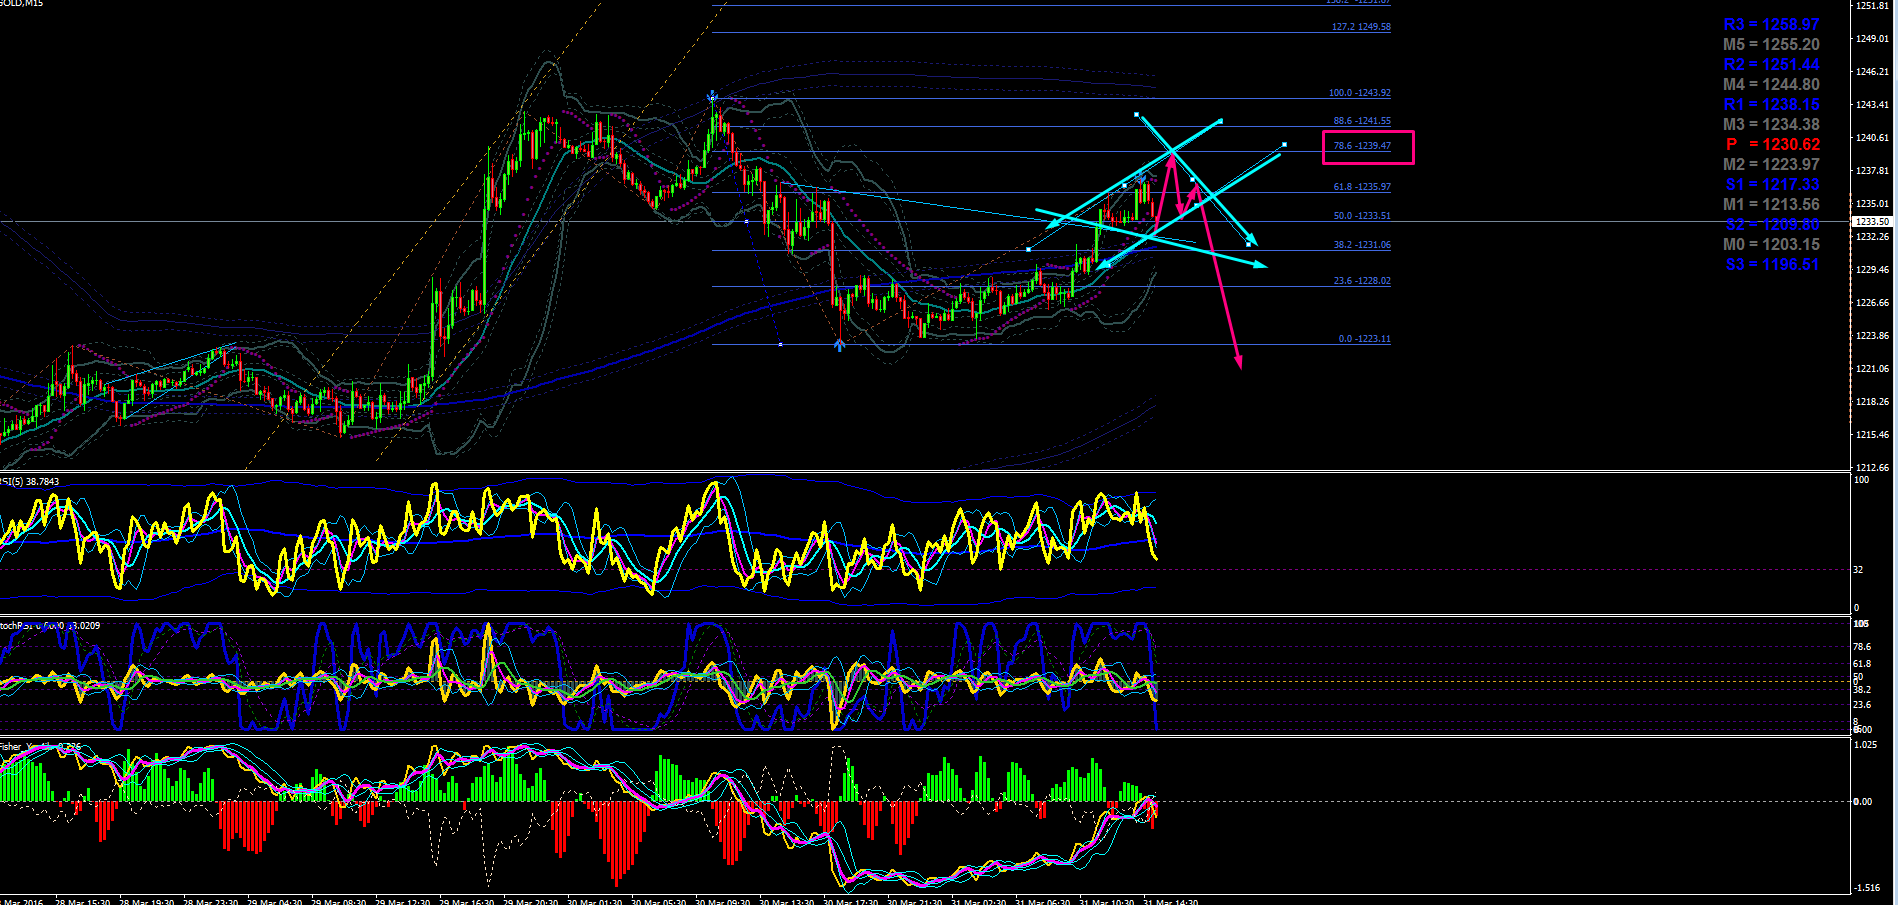Click the 23.6 -1228.02 Fibonacci retracement label
Viewport: 1898px width, 905px height.
coord(1362,281)
